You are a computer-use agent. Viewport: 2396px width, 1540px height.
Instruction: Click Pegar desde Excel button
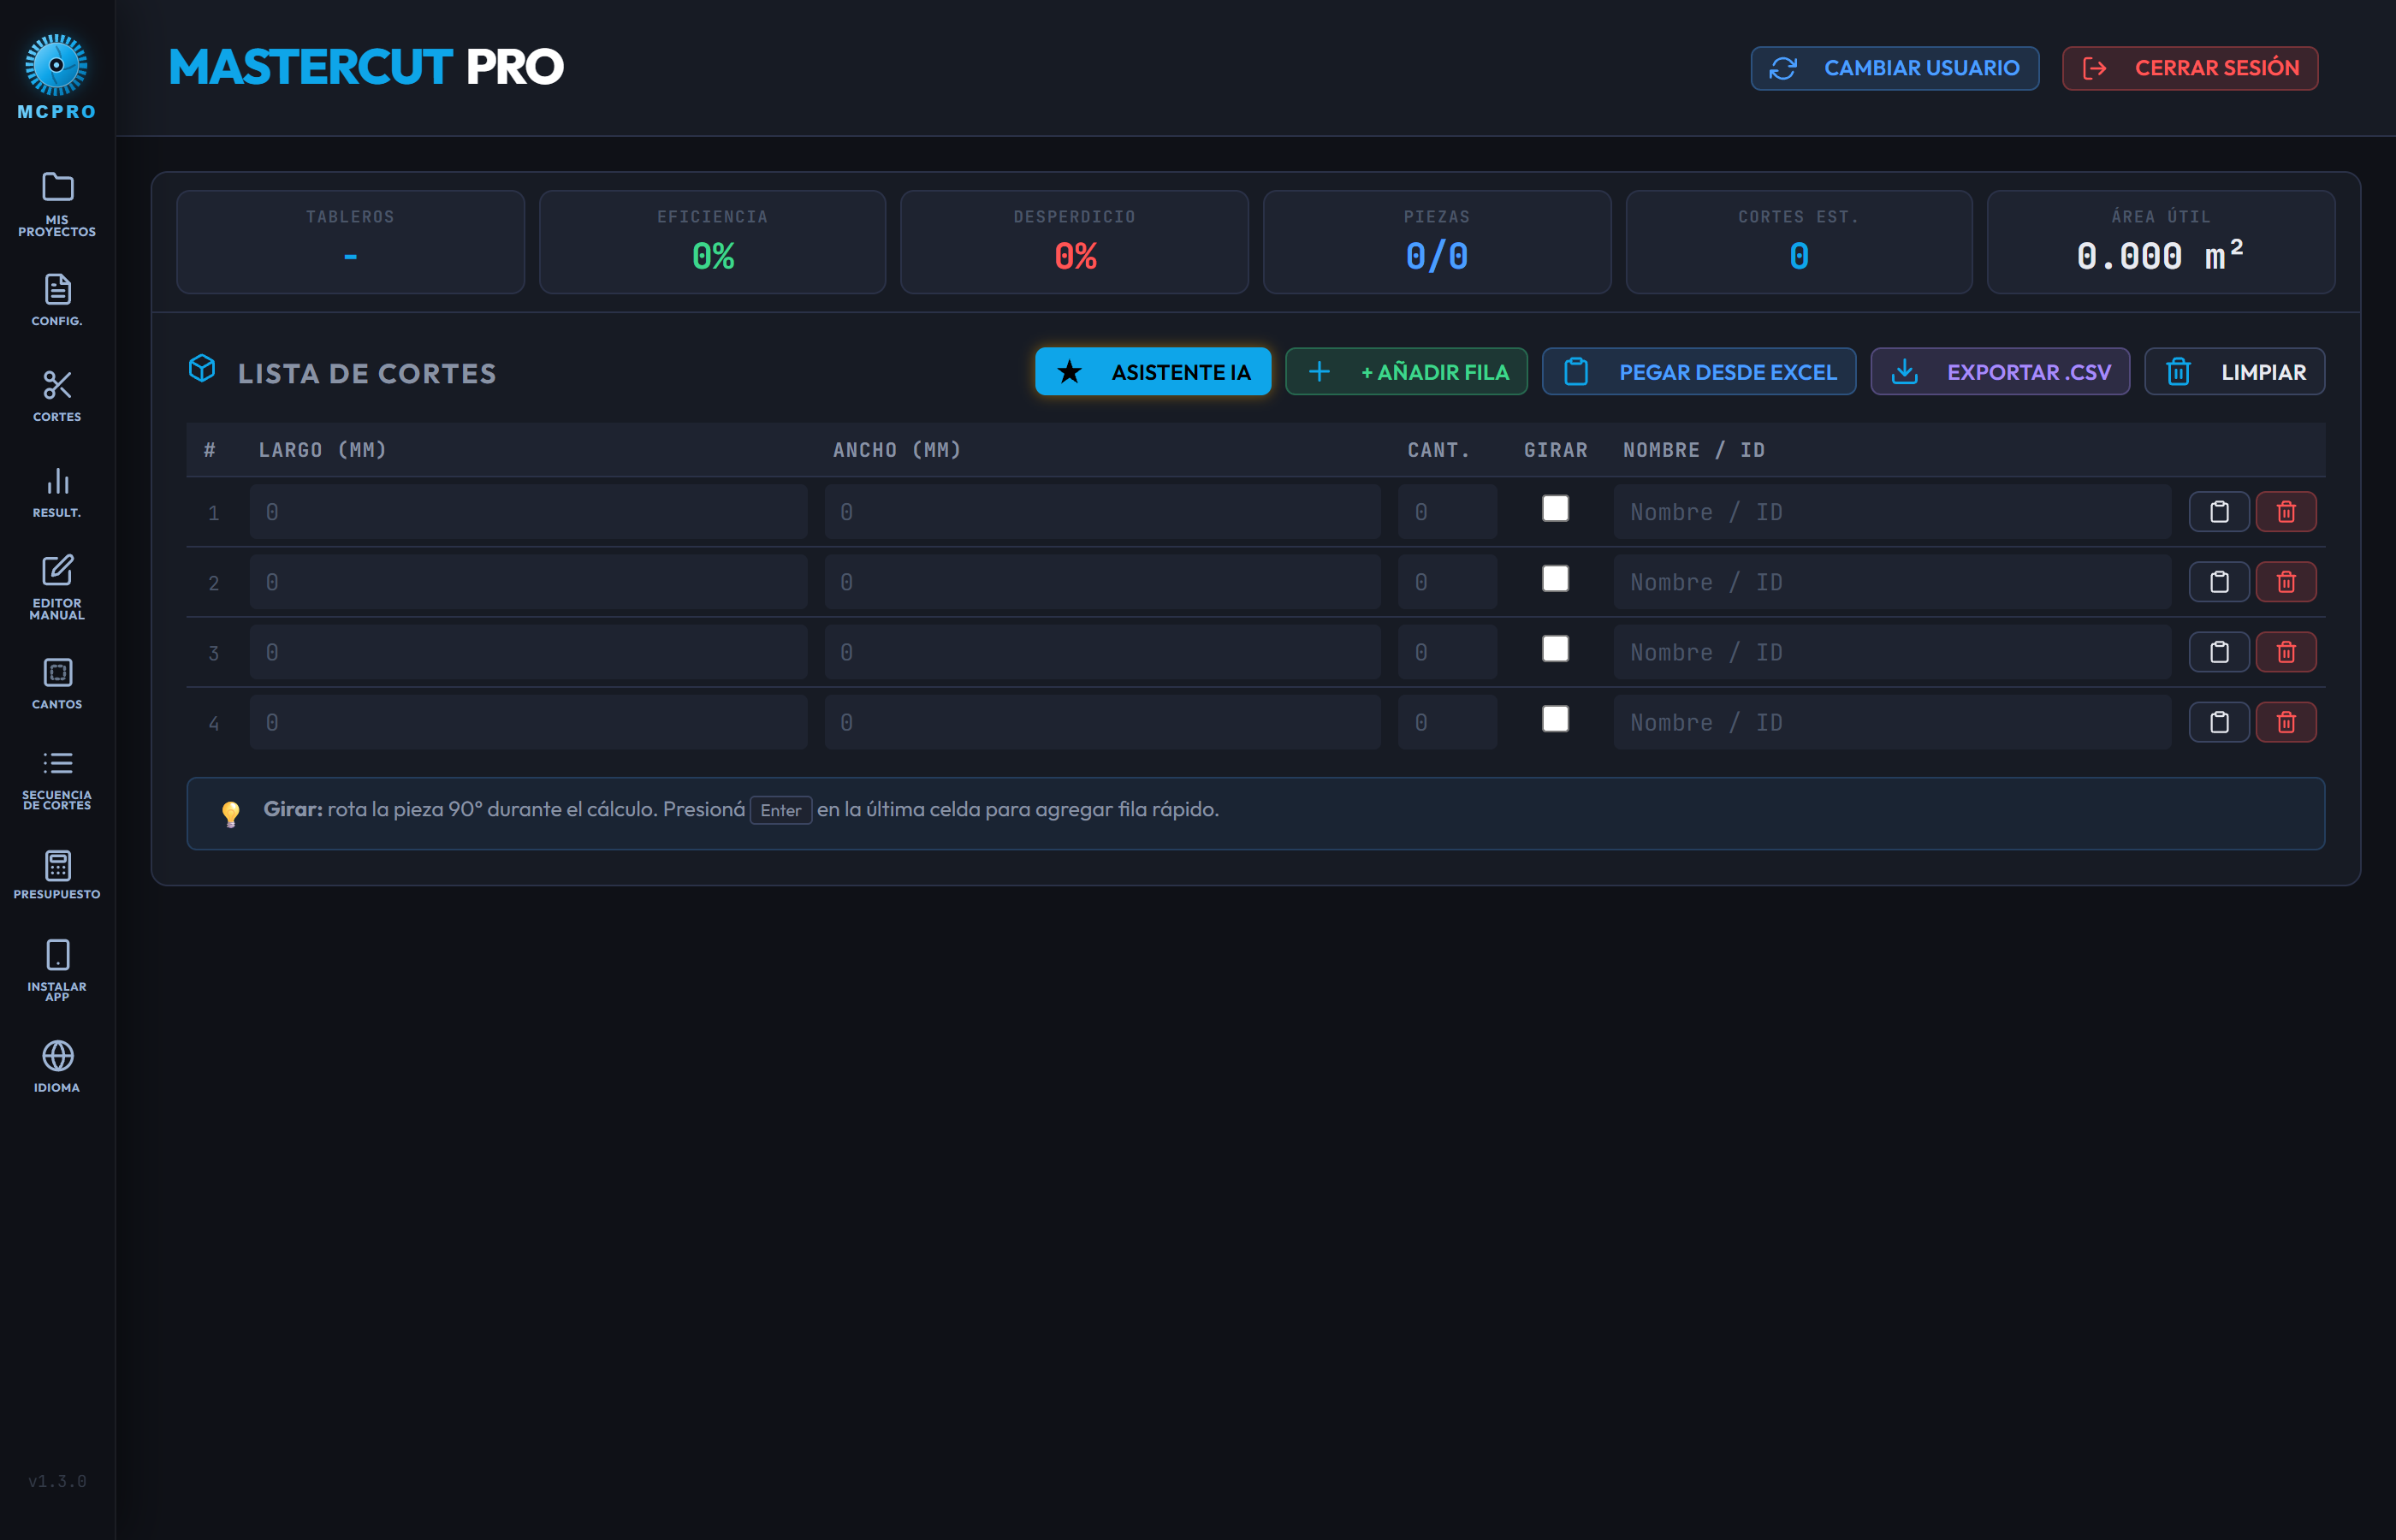click(1699, 372)
